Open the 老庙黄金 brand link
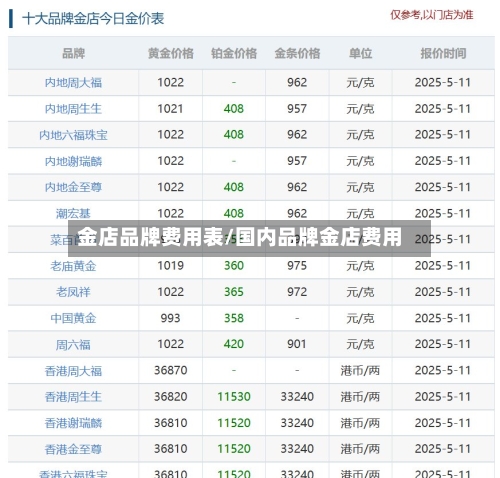The image size is (500, 478). point(73,266)
